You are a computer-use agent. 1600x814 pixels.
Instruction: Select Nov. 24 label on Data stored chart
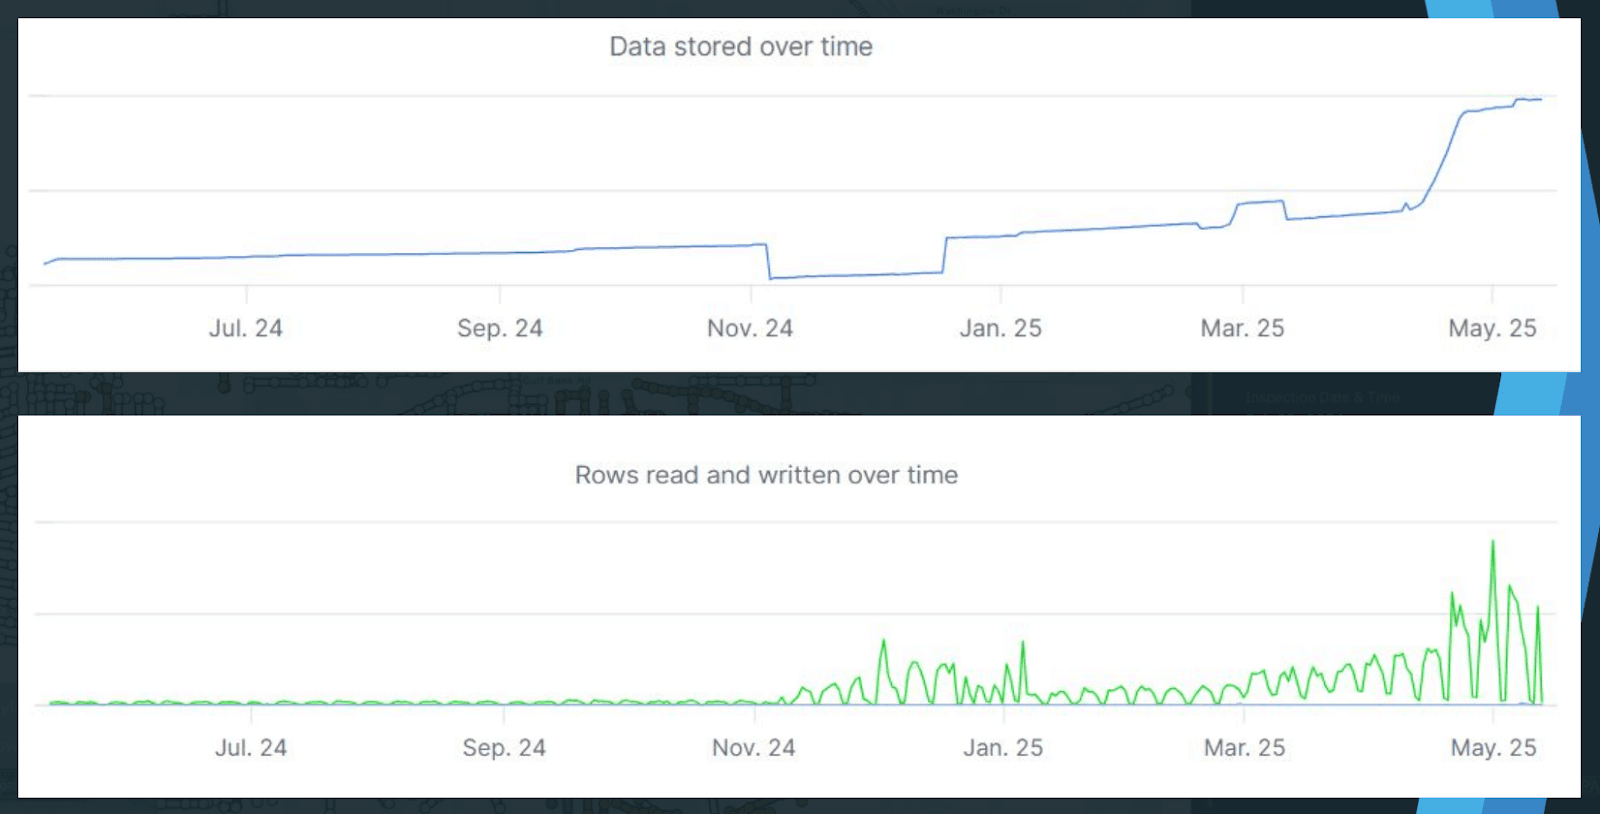click(750, 328)
